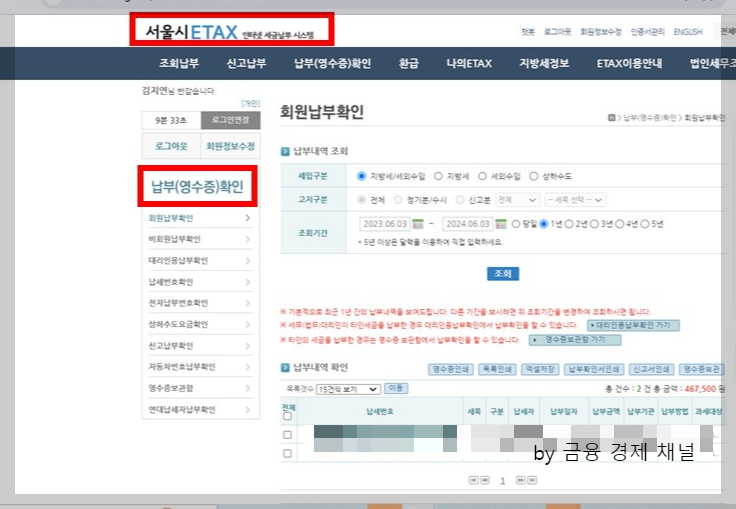Click the 대리인용납부확인 가기 button
The height and width of the screenshot is (509, 736).
tap(633, 325)
